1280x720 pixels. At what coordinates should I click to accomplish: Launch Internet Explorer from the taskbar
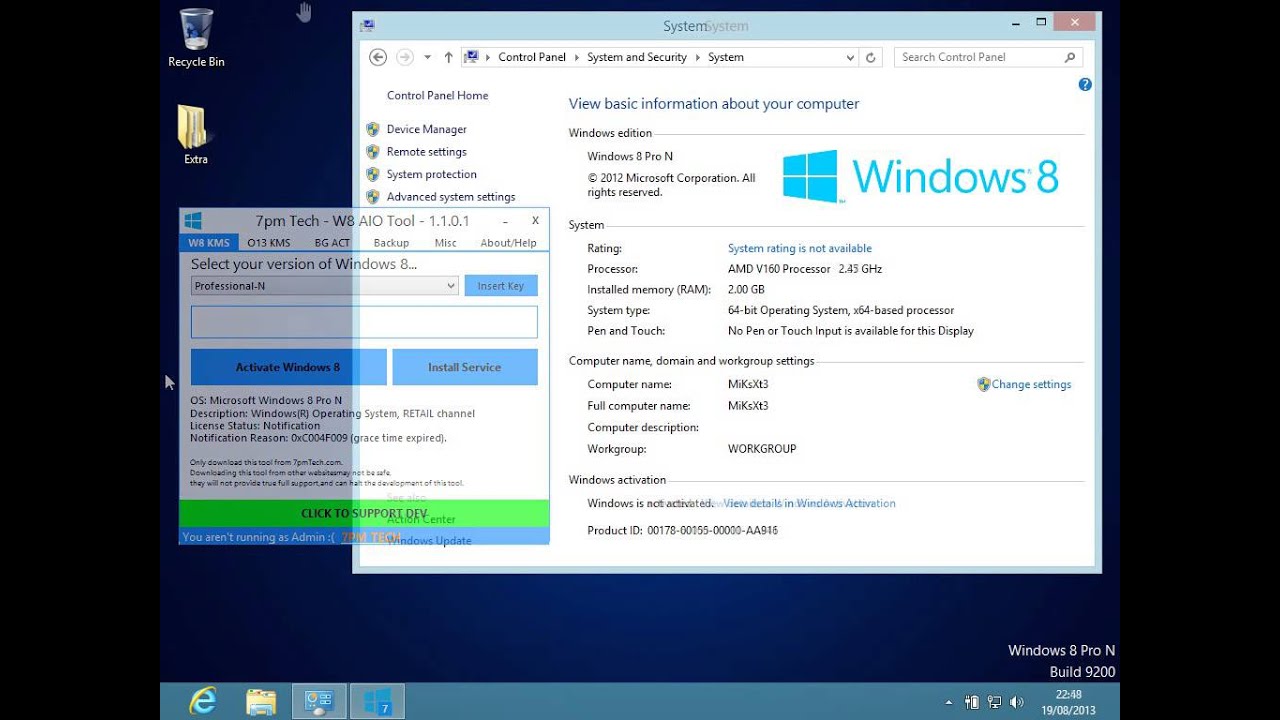pyautogui.click(x=203, y=701)
